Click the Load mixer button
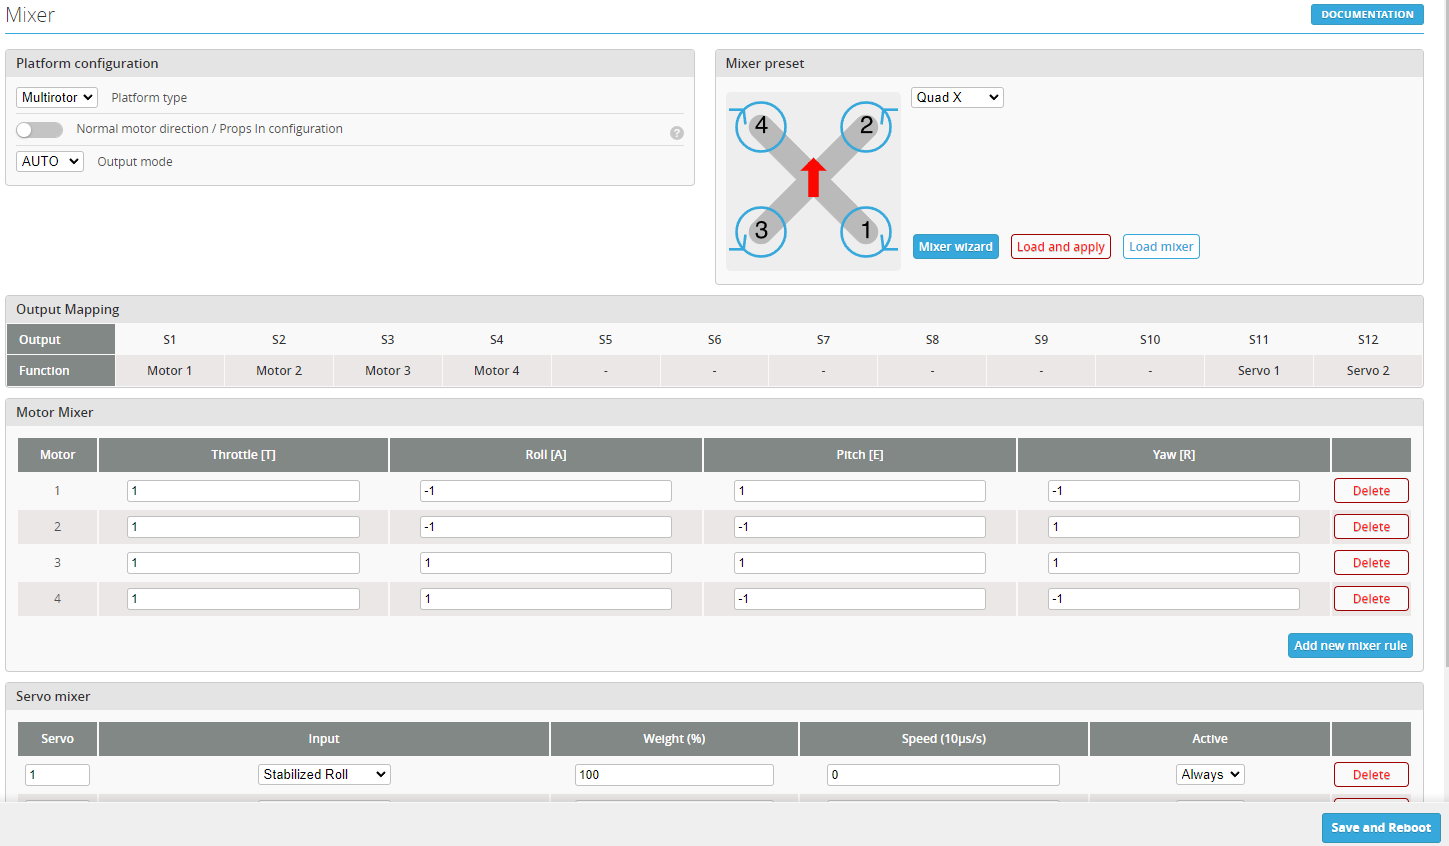The image size is (1449, 846). click(1161, 246)
